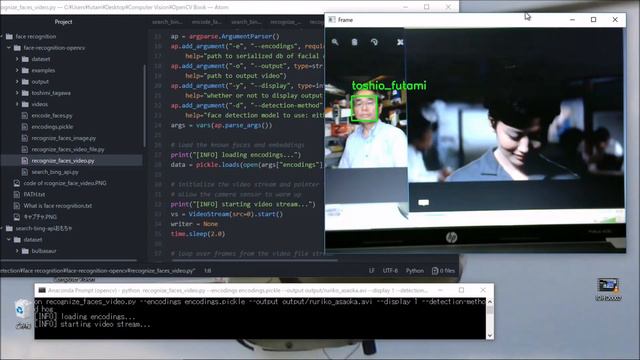The image size is (640, 360).
Task: Open PATH.txt in the Project tree
Action: tap(34, 194)
